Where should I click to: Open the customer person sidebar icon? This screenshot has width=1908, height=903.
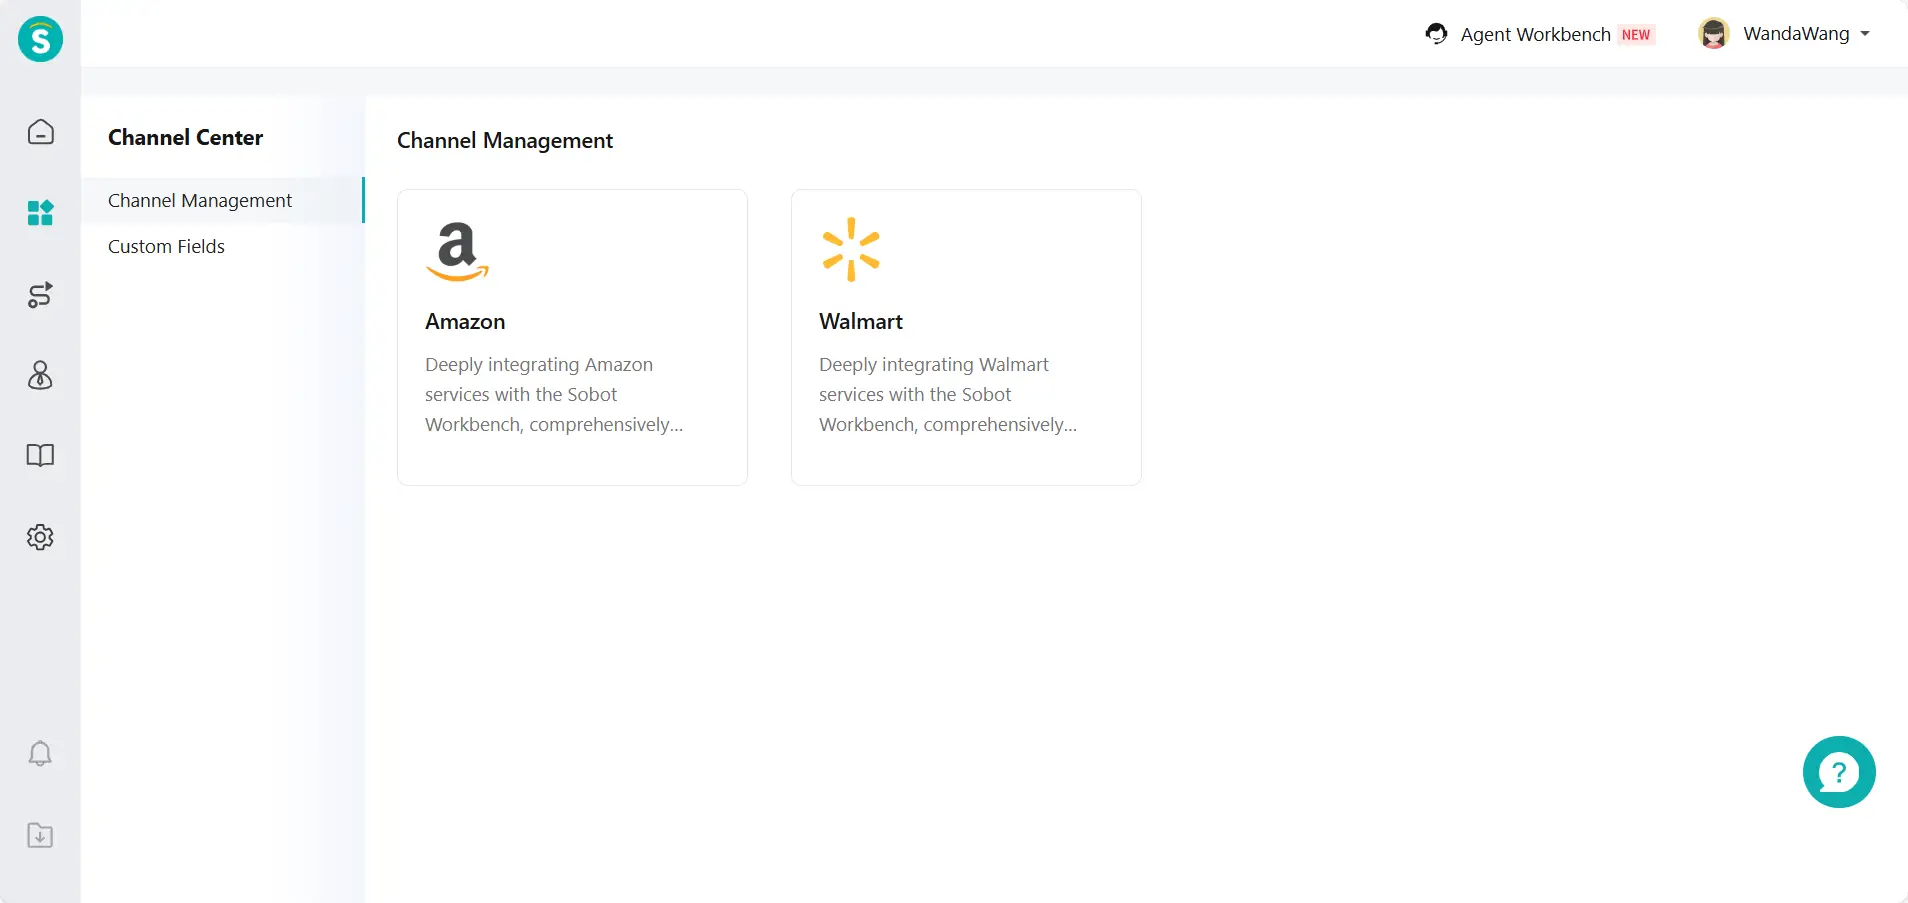click(40, 375)
